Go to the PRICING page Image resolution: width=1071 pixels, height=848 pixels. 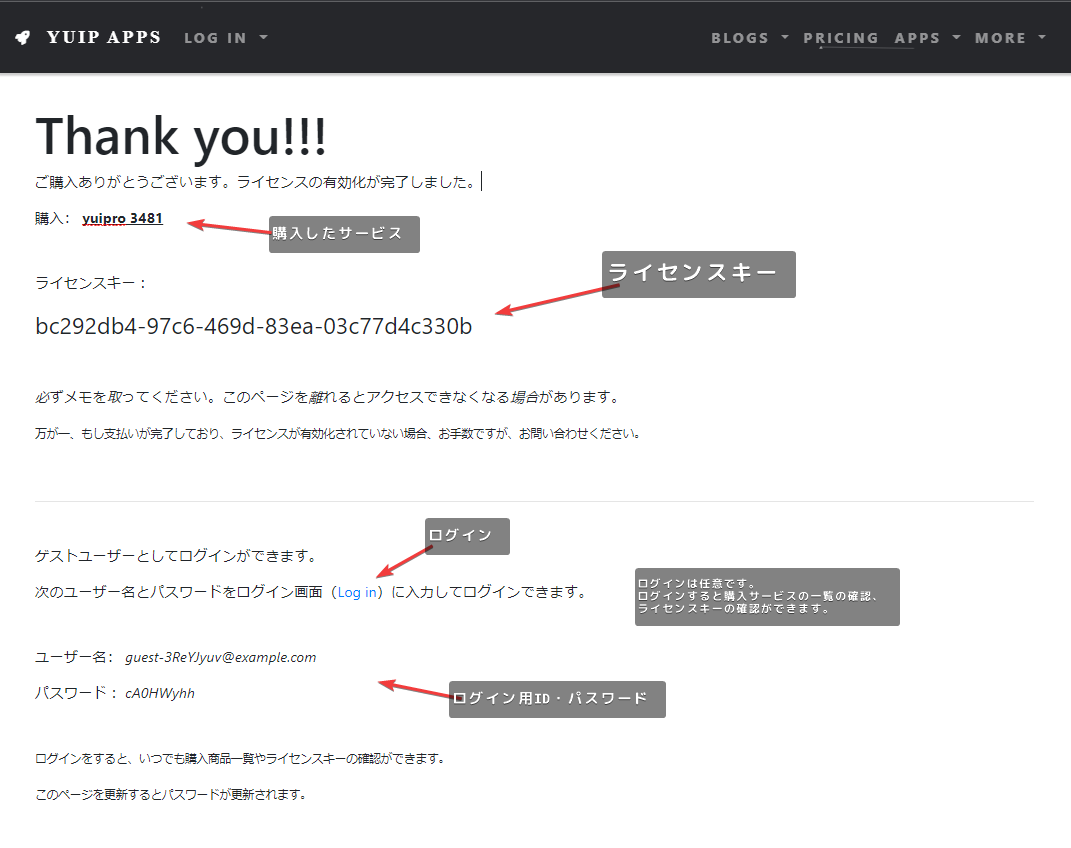840,38
